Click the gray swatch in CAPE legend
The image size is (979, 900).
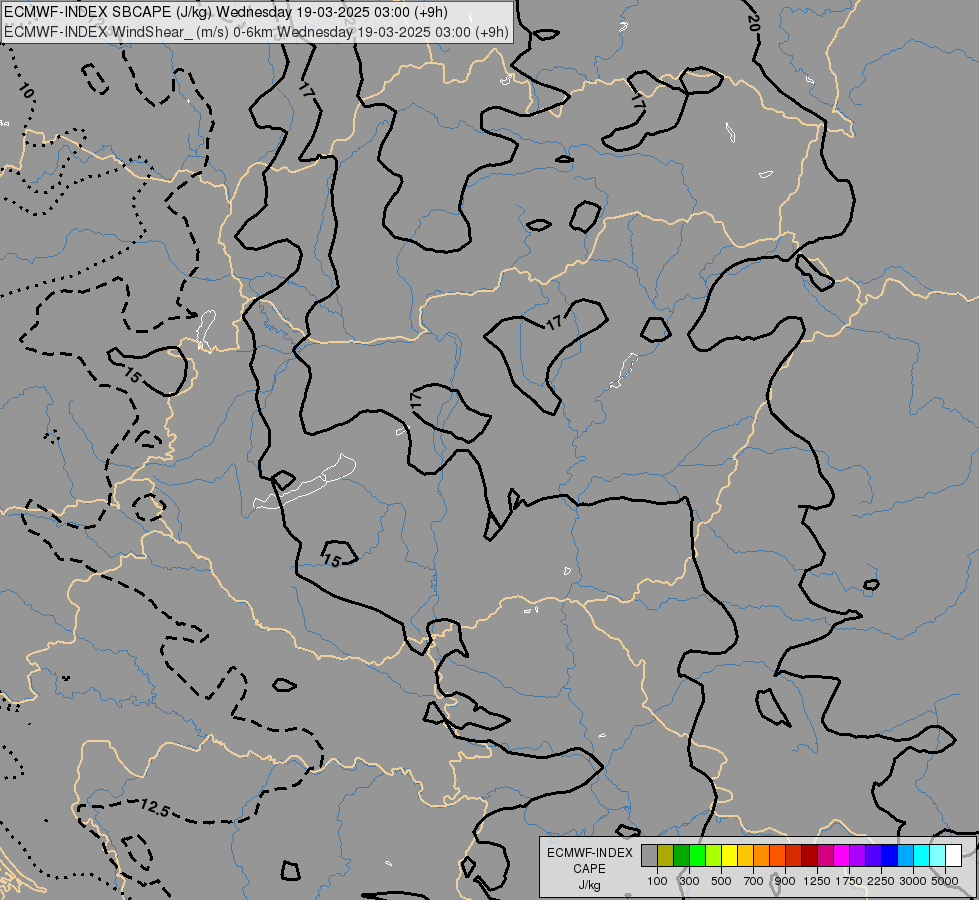click(649, 855)
